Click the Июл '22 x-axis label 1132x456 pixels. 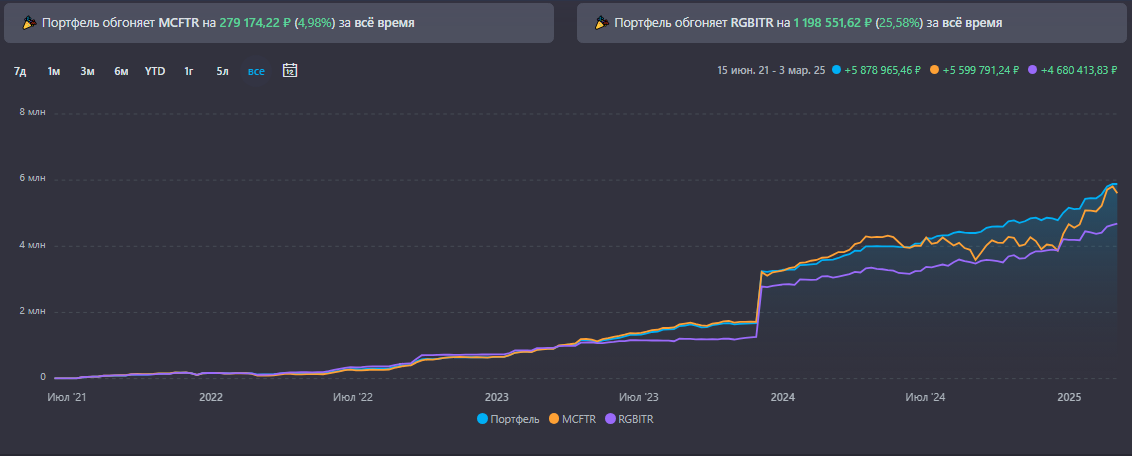click(x=353, y=397)
